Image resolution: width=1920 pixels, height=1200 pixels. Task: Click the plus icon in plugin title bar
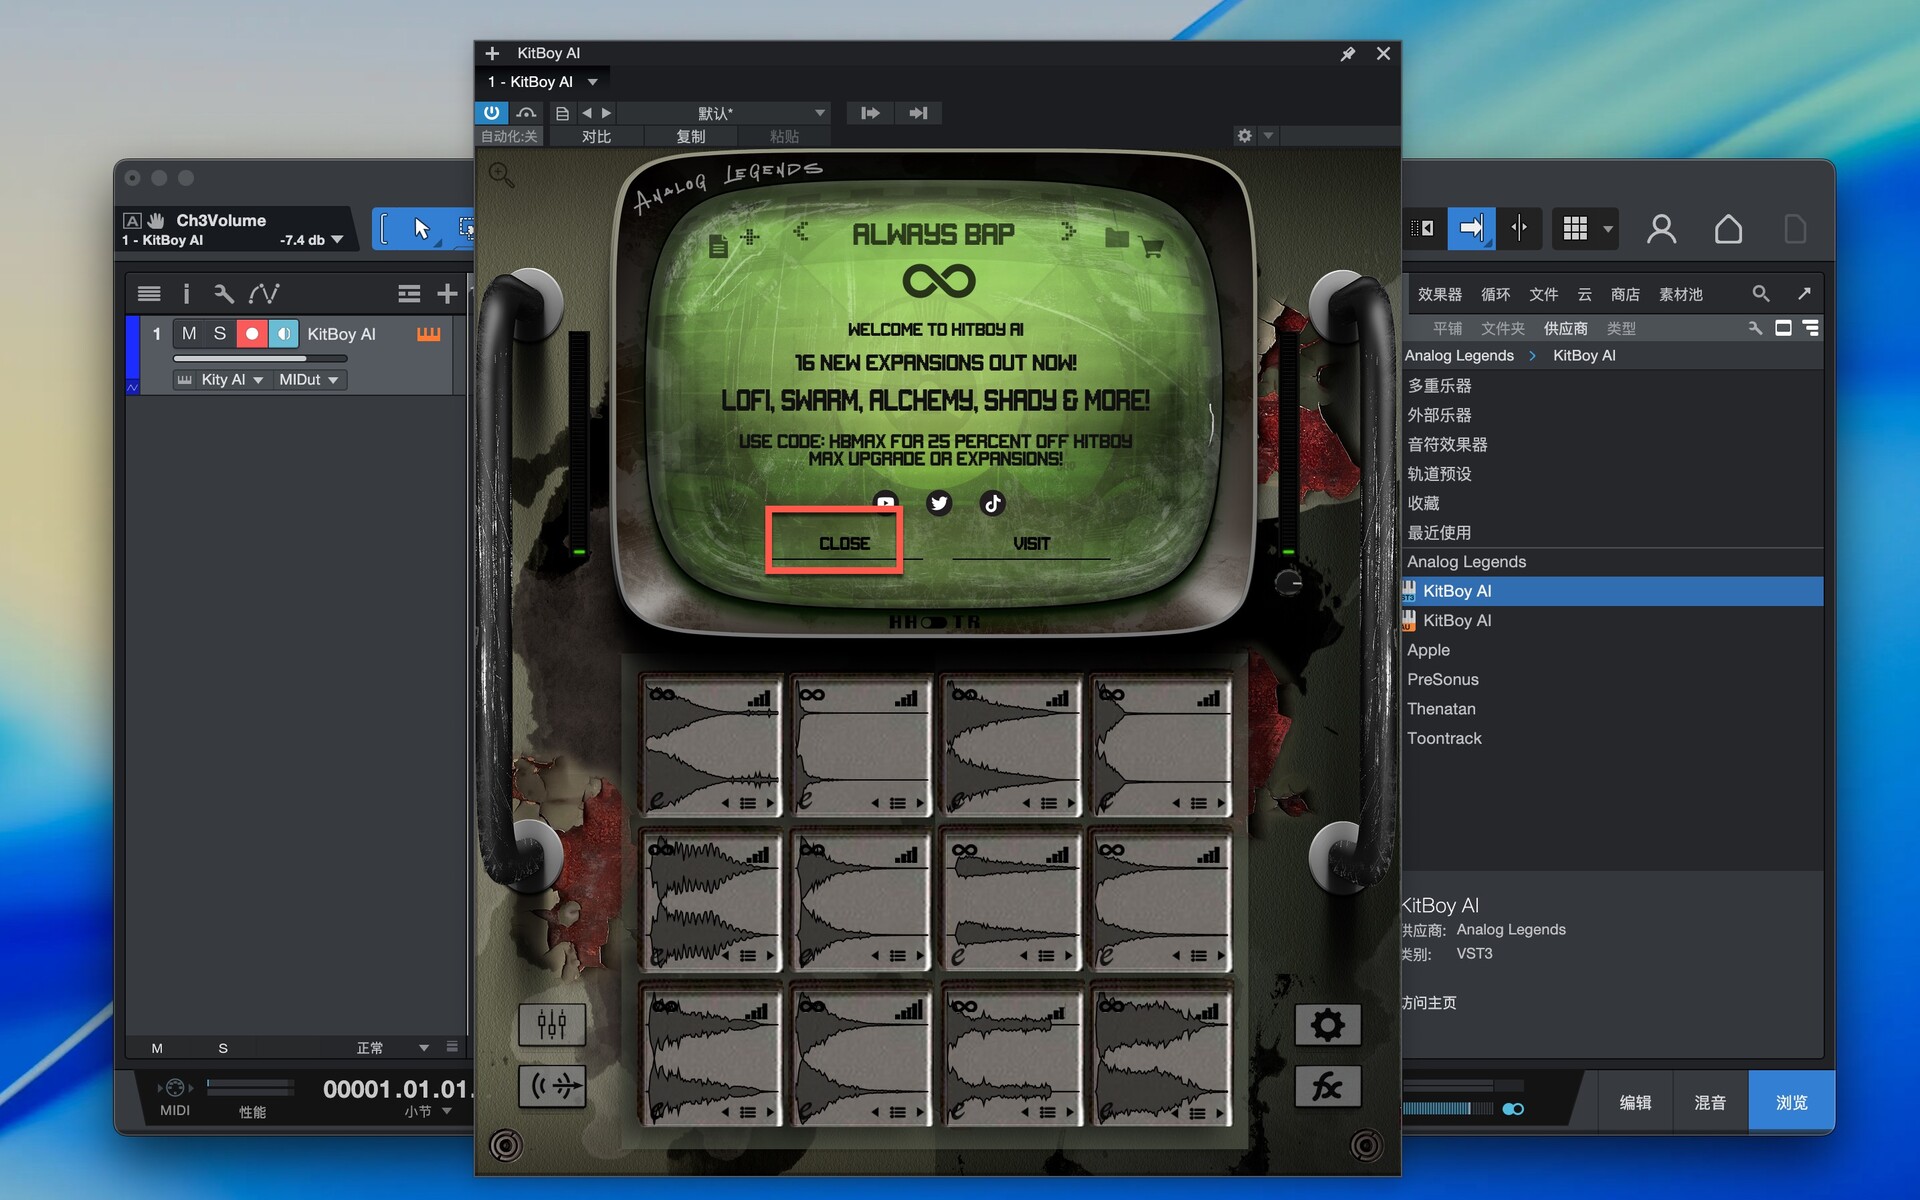click(492, 53)
